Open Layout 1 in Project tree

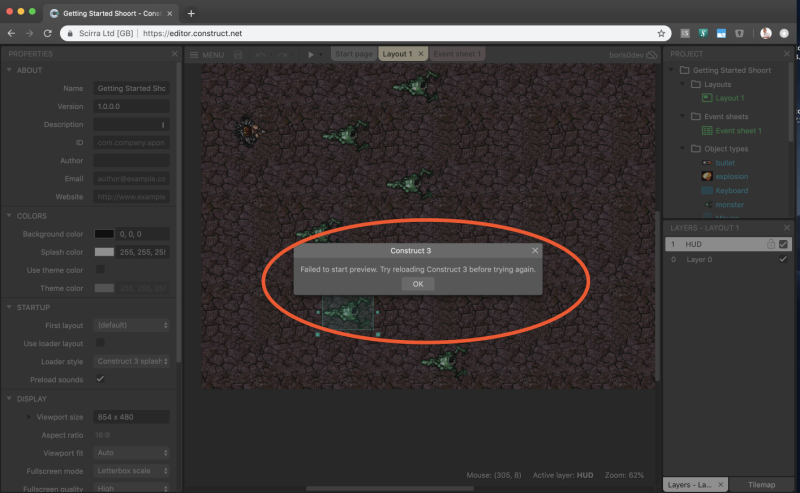[729, 98]
